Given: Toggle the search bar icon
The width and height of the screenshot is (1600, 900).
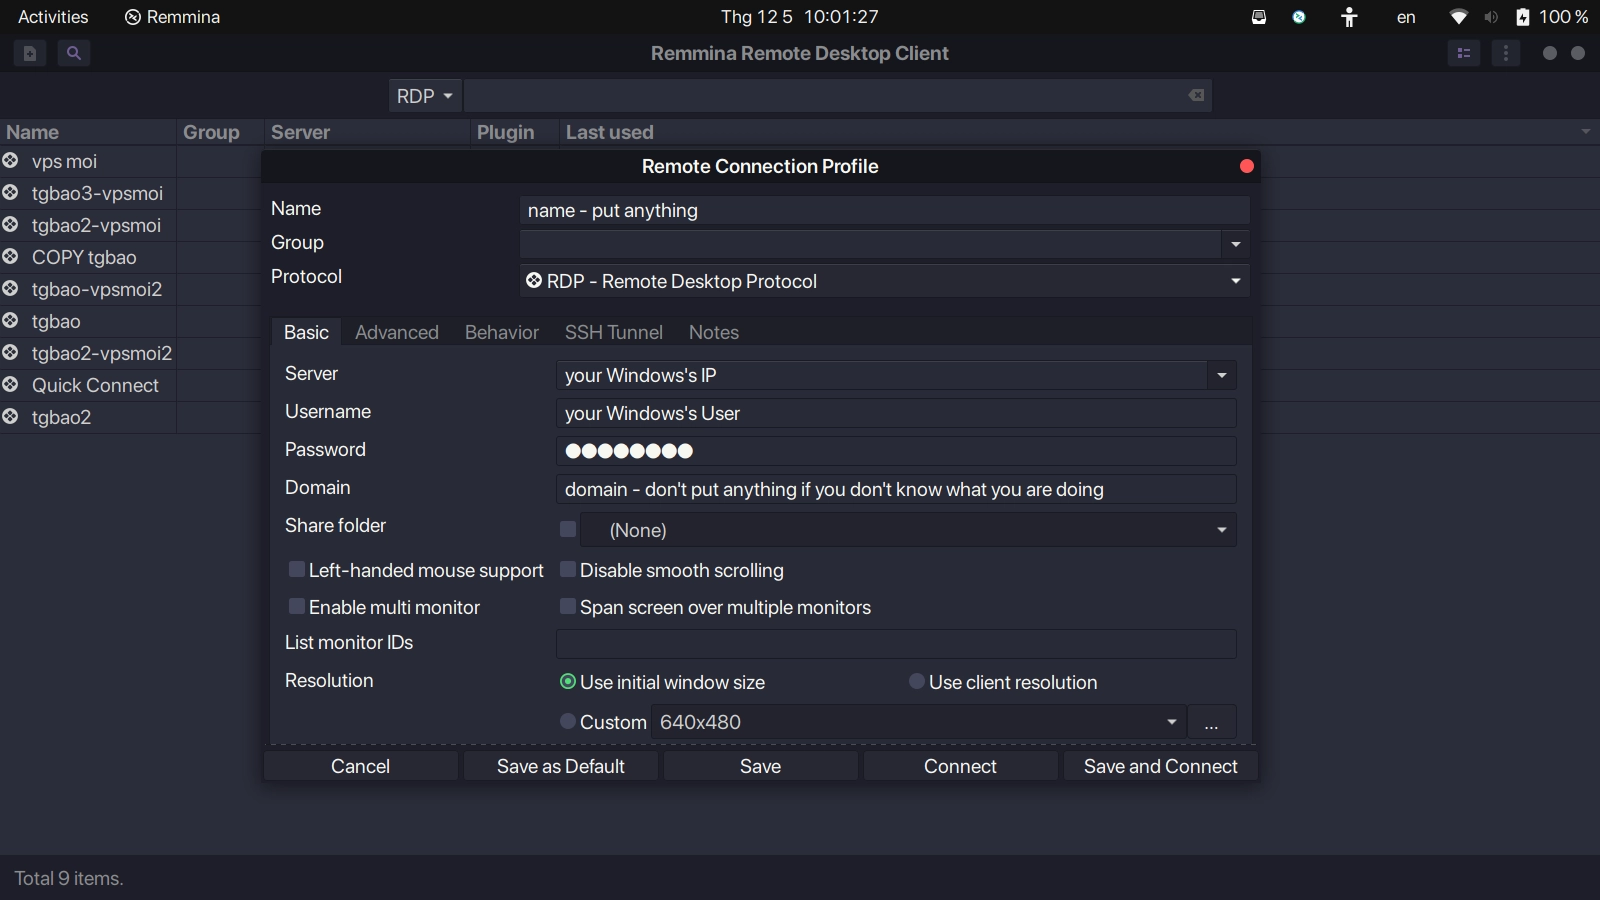Looking at the screenshot, I should pyautogui.click(x=74, y=53).
